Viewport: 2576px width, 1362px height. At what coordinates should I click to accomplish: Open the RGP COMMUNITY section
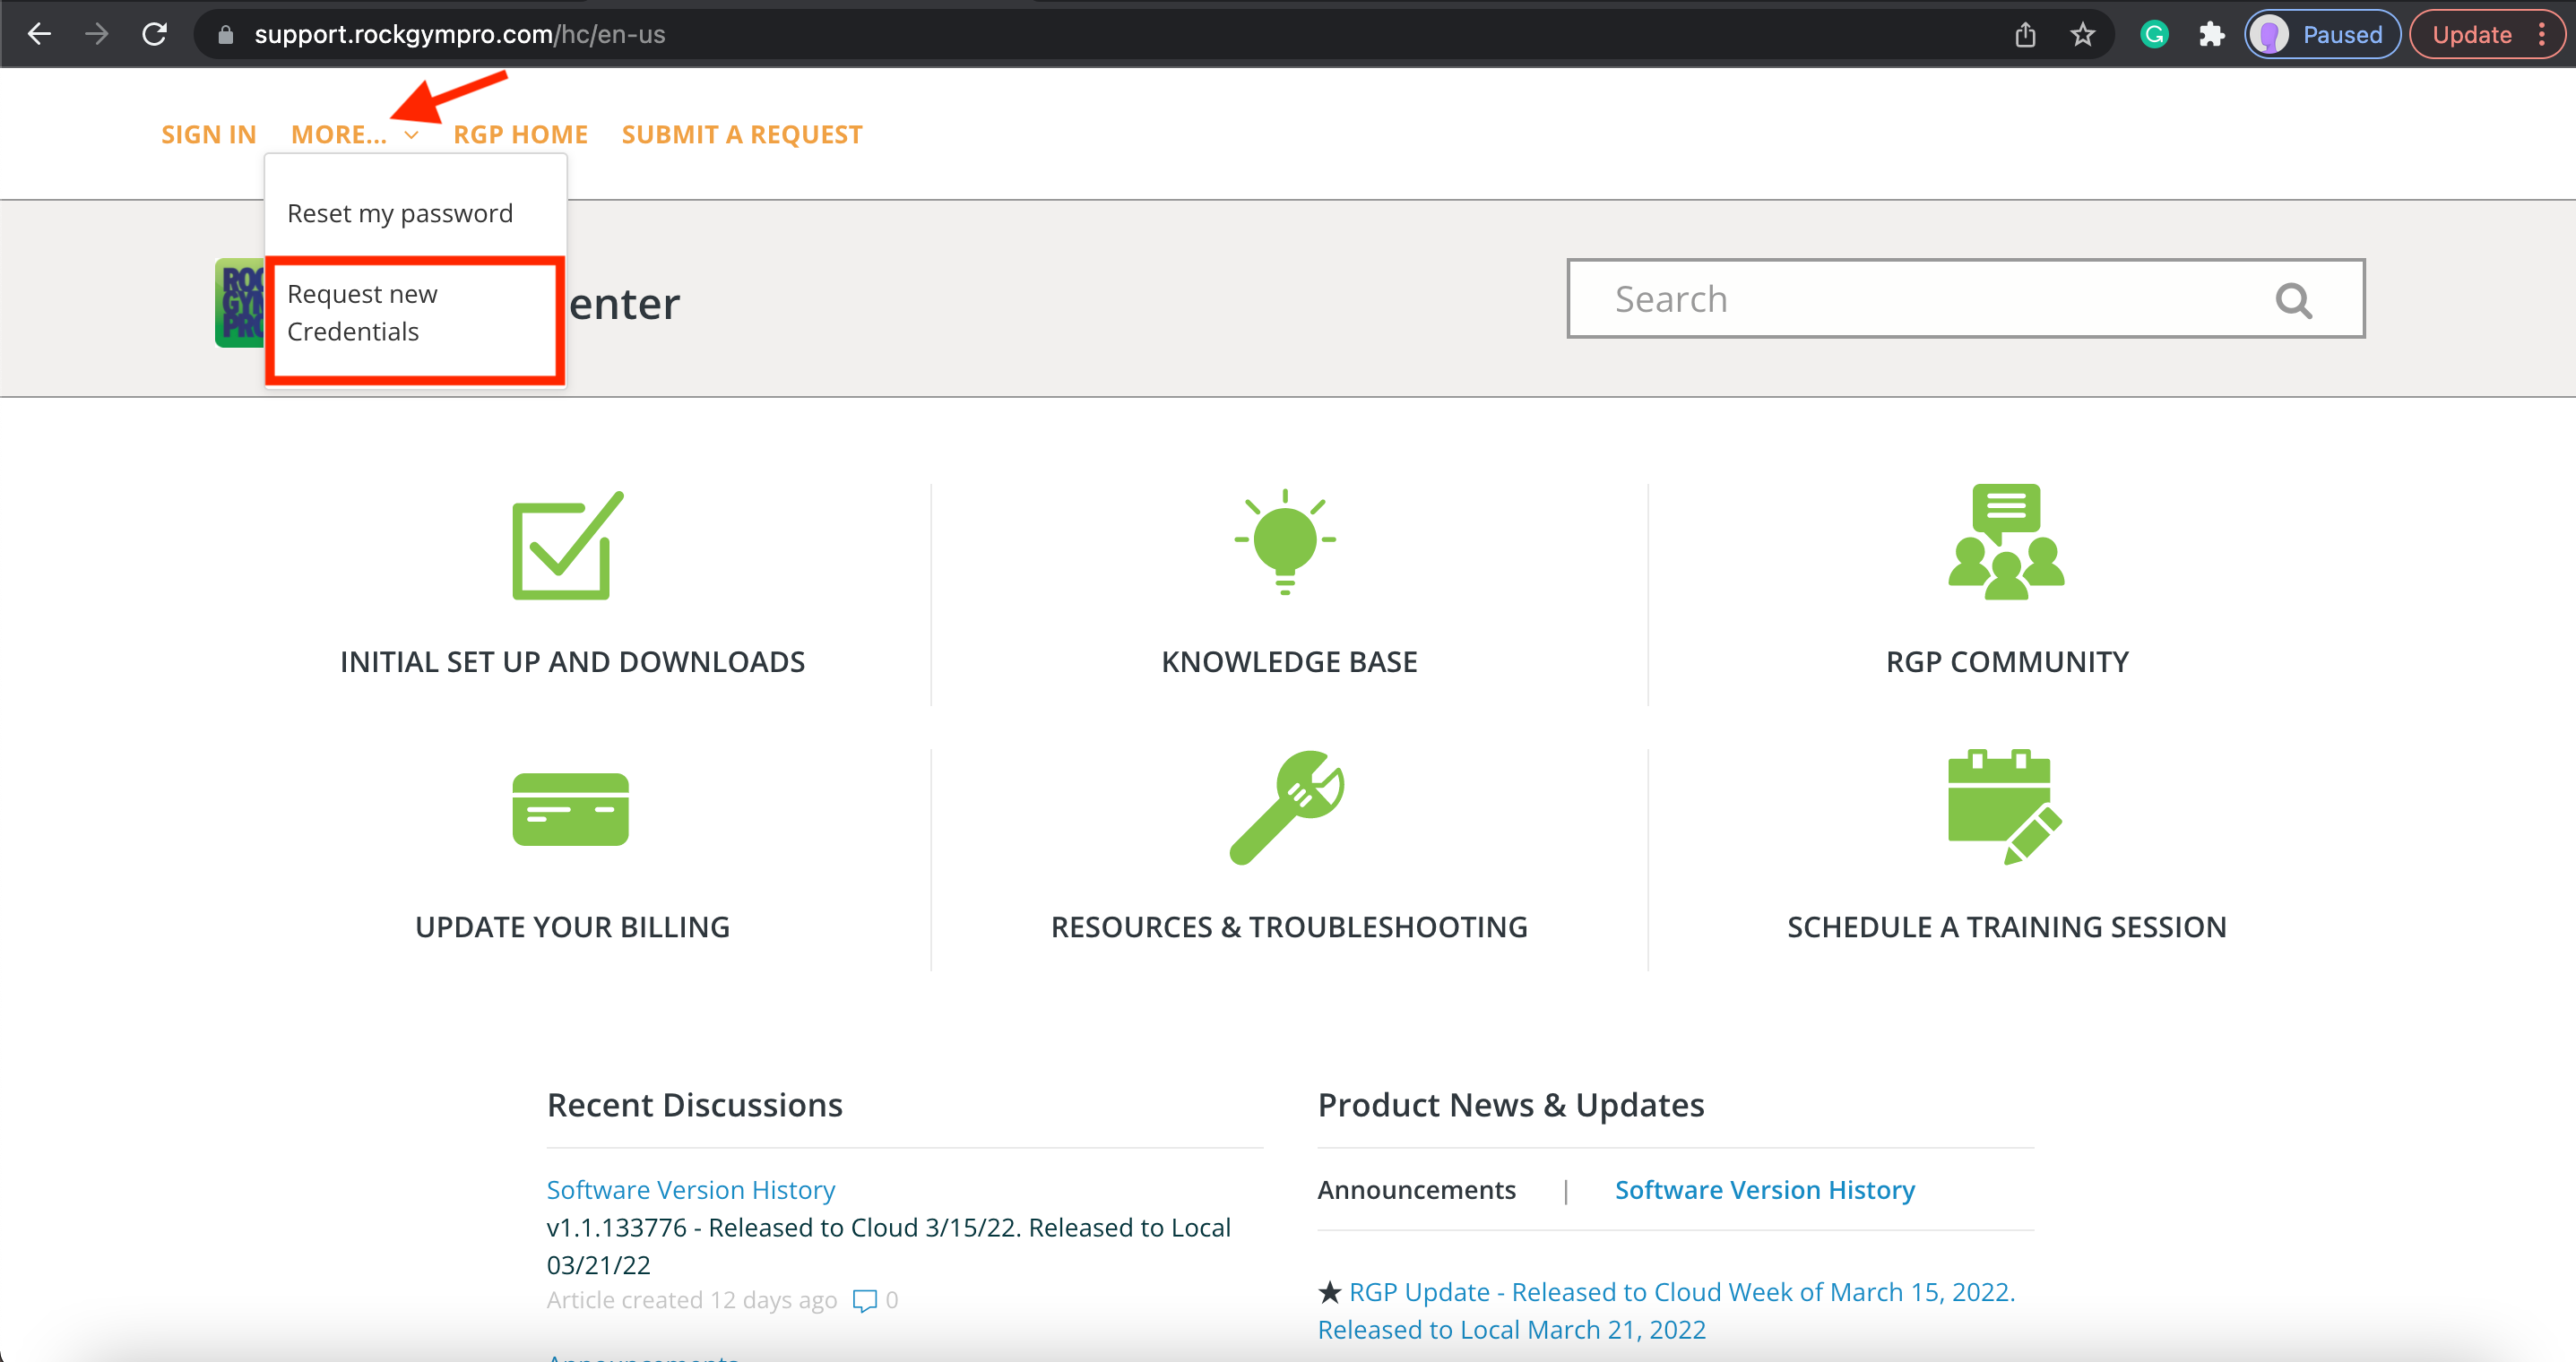(2007, 662)
